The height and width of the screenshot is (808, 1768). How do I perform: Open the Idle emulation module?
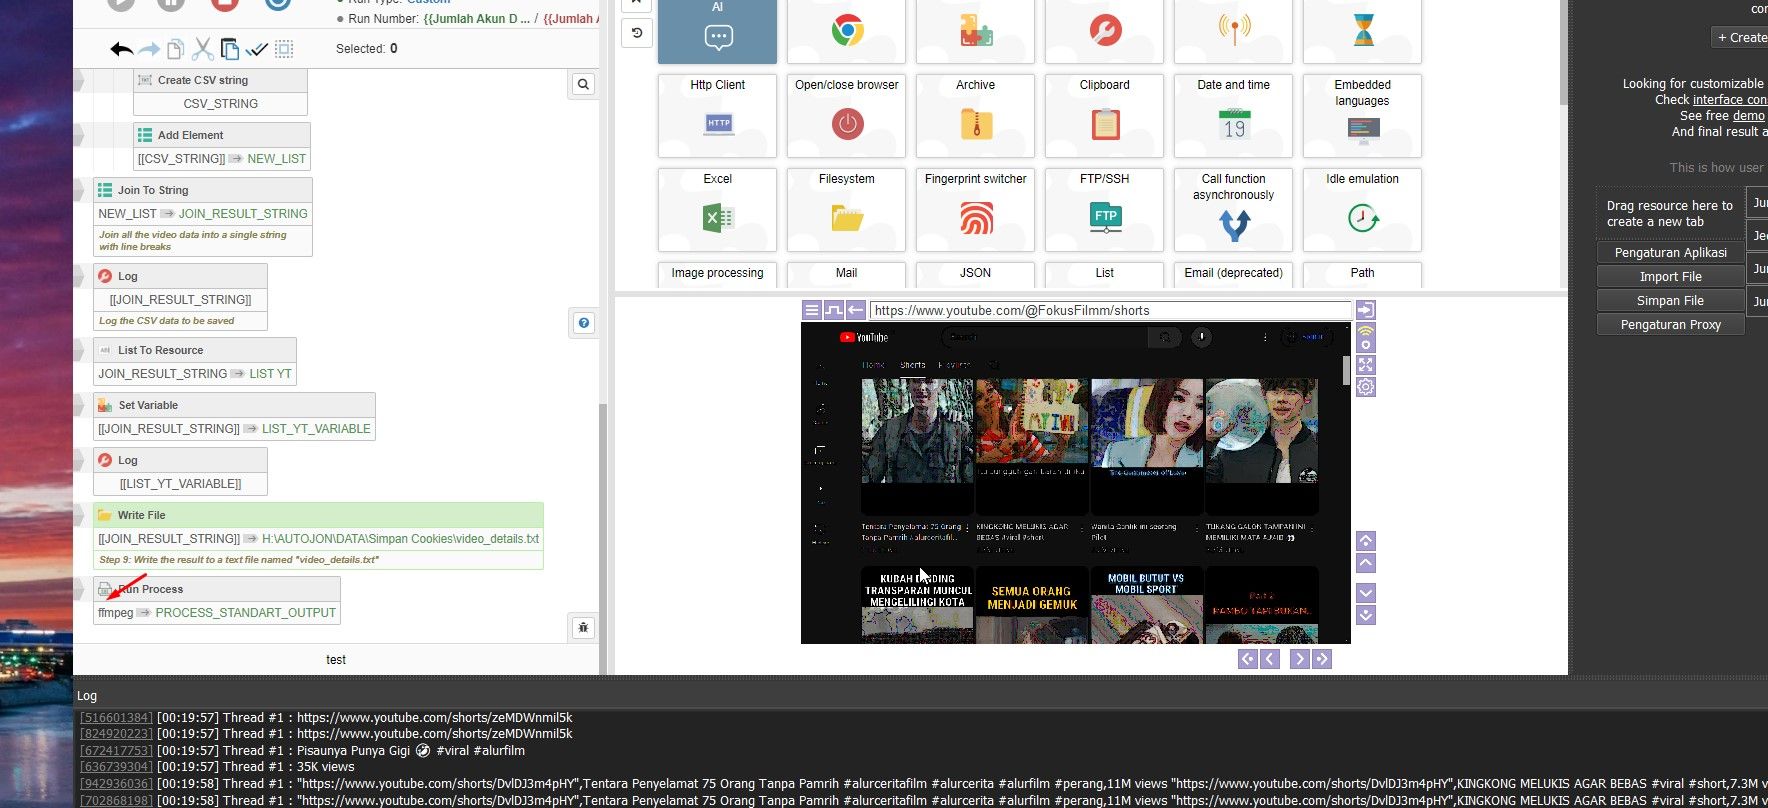pos(1362,209)
